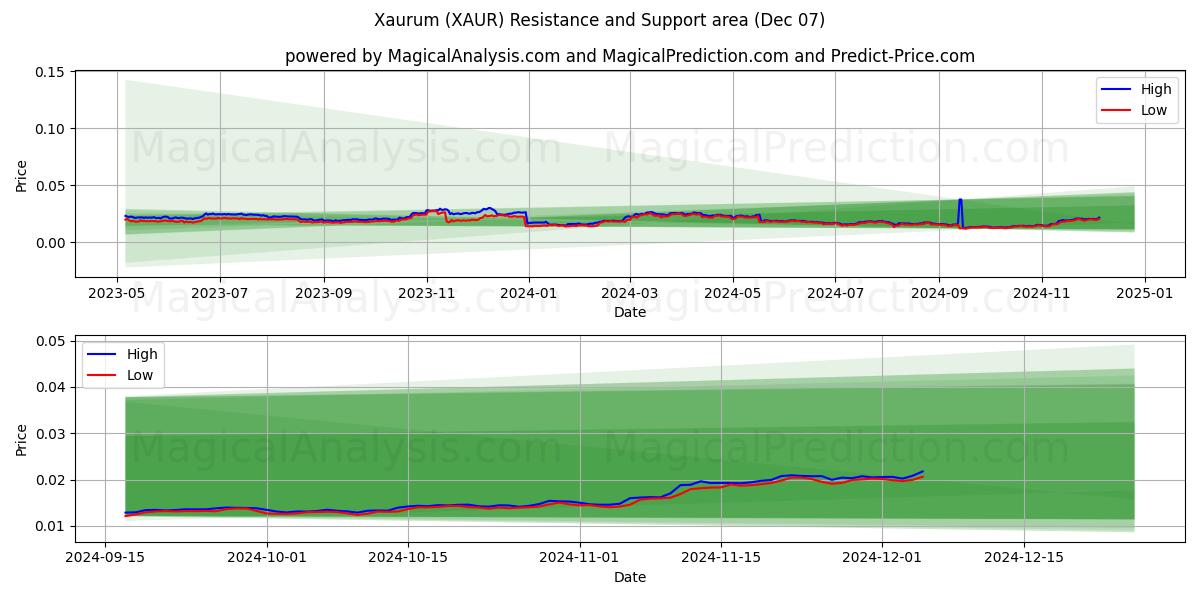
Task: Click the bottom chart 'Price' axis label
Action: [22, 438]
